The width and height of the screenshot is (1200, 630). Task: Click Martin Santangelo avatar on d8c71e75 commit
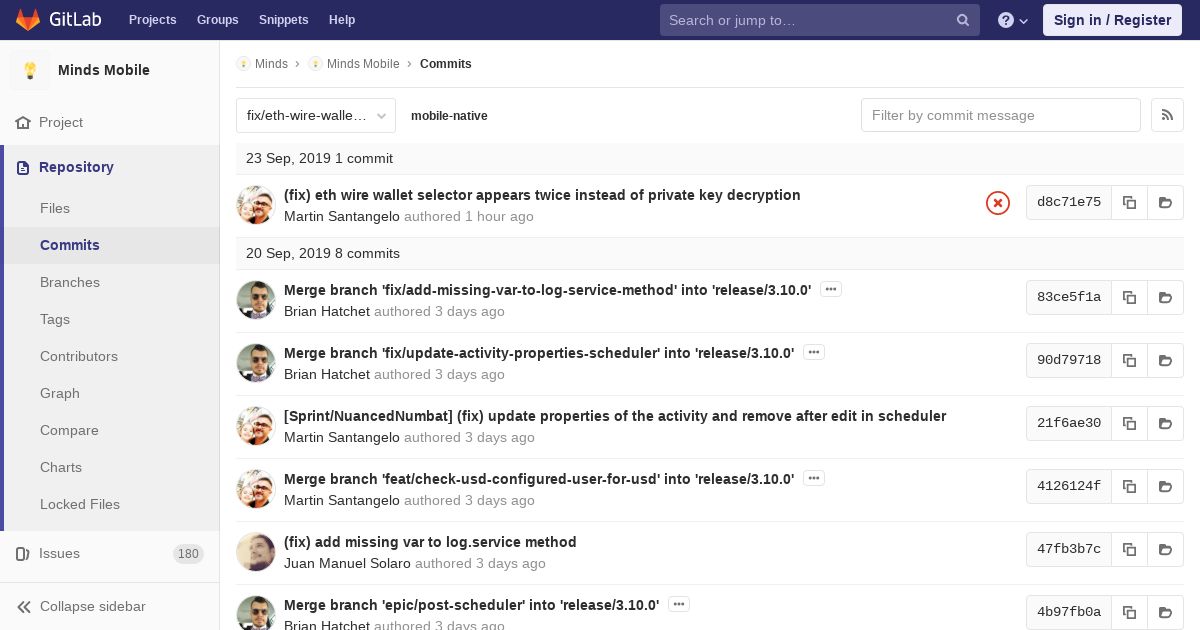256,205
